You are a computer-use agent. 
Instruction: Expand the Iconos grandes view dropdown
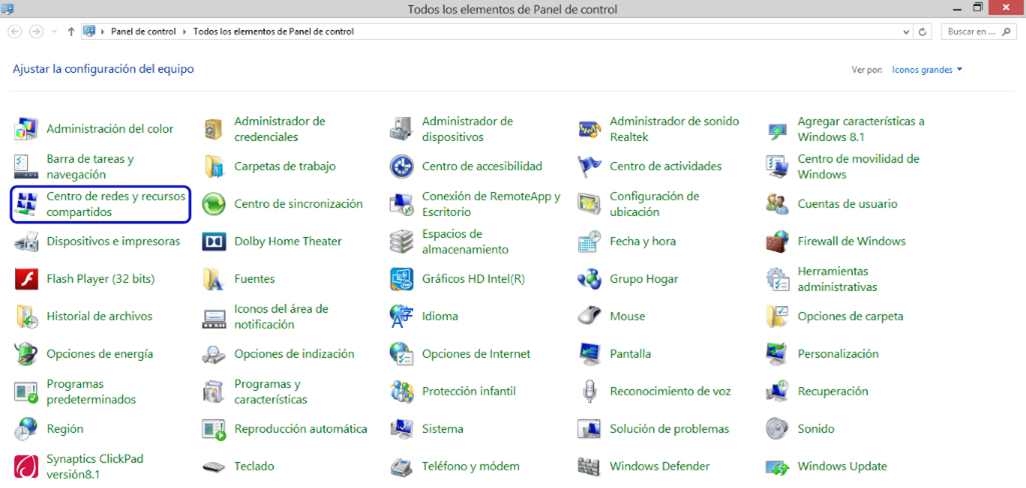[x=927, y=69]
